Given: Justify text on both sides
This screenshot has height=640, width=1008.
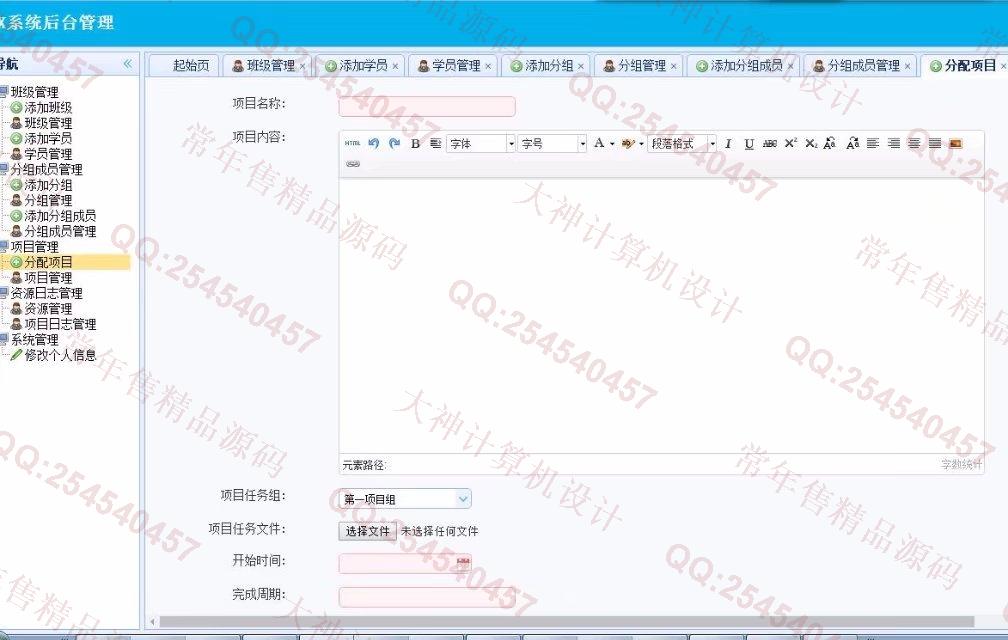Looking at the screenshot, I should pyautogui.click(x=935, y=143).
